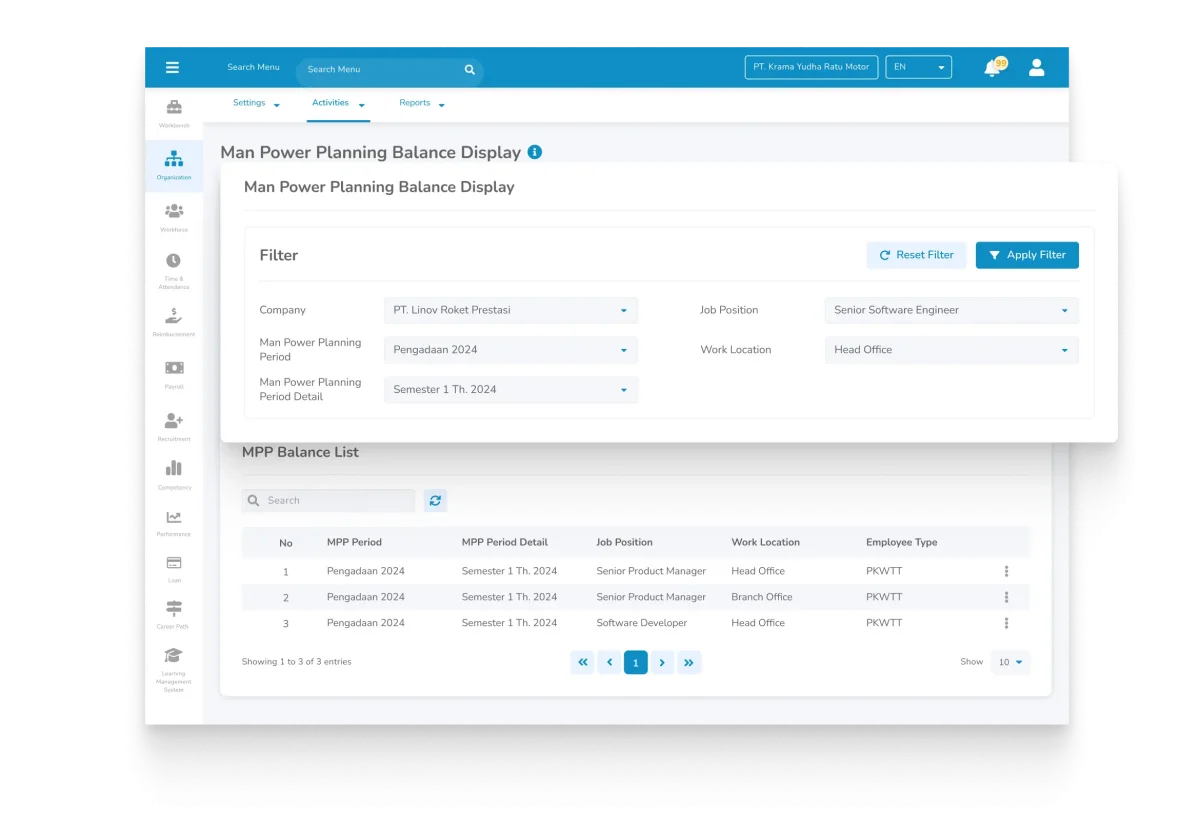
Task: Click the info icon beside page title
Action: pyautogui.click(x=535, y=152)
